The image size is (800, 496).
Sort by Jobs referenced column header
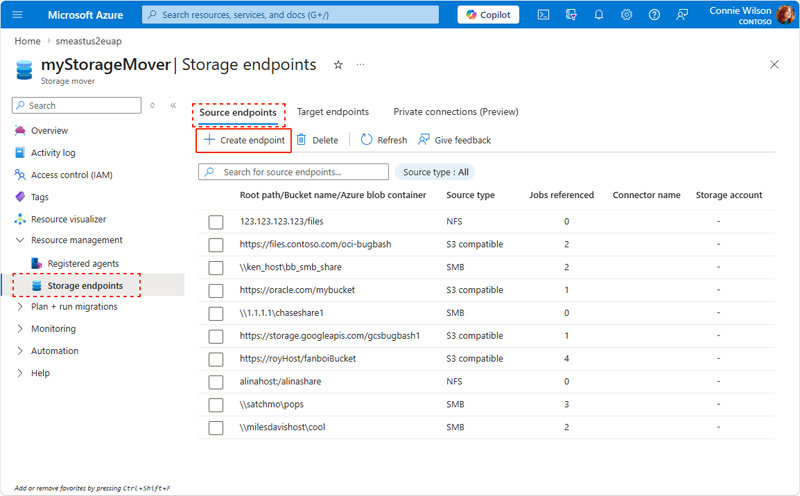[x=561, y=195]
